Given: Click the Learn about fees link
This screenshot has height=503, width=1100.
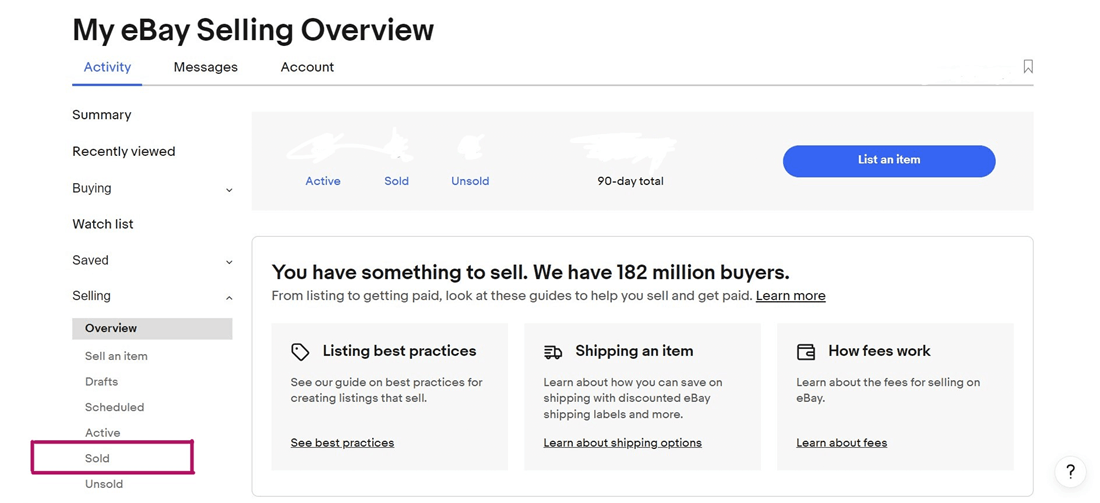Looking at the screenshot, I should (x=842, y=443).
